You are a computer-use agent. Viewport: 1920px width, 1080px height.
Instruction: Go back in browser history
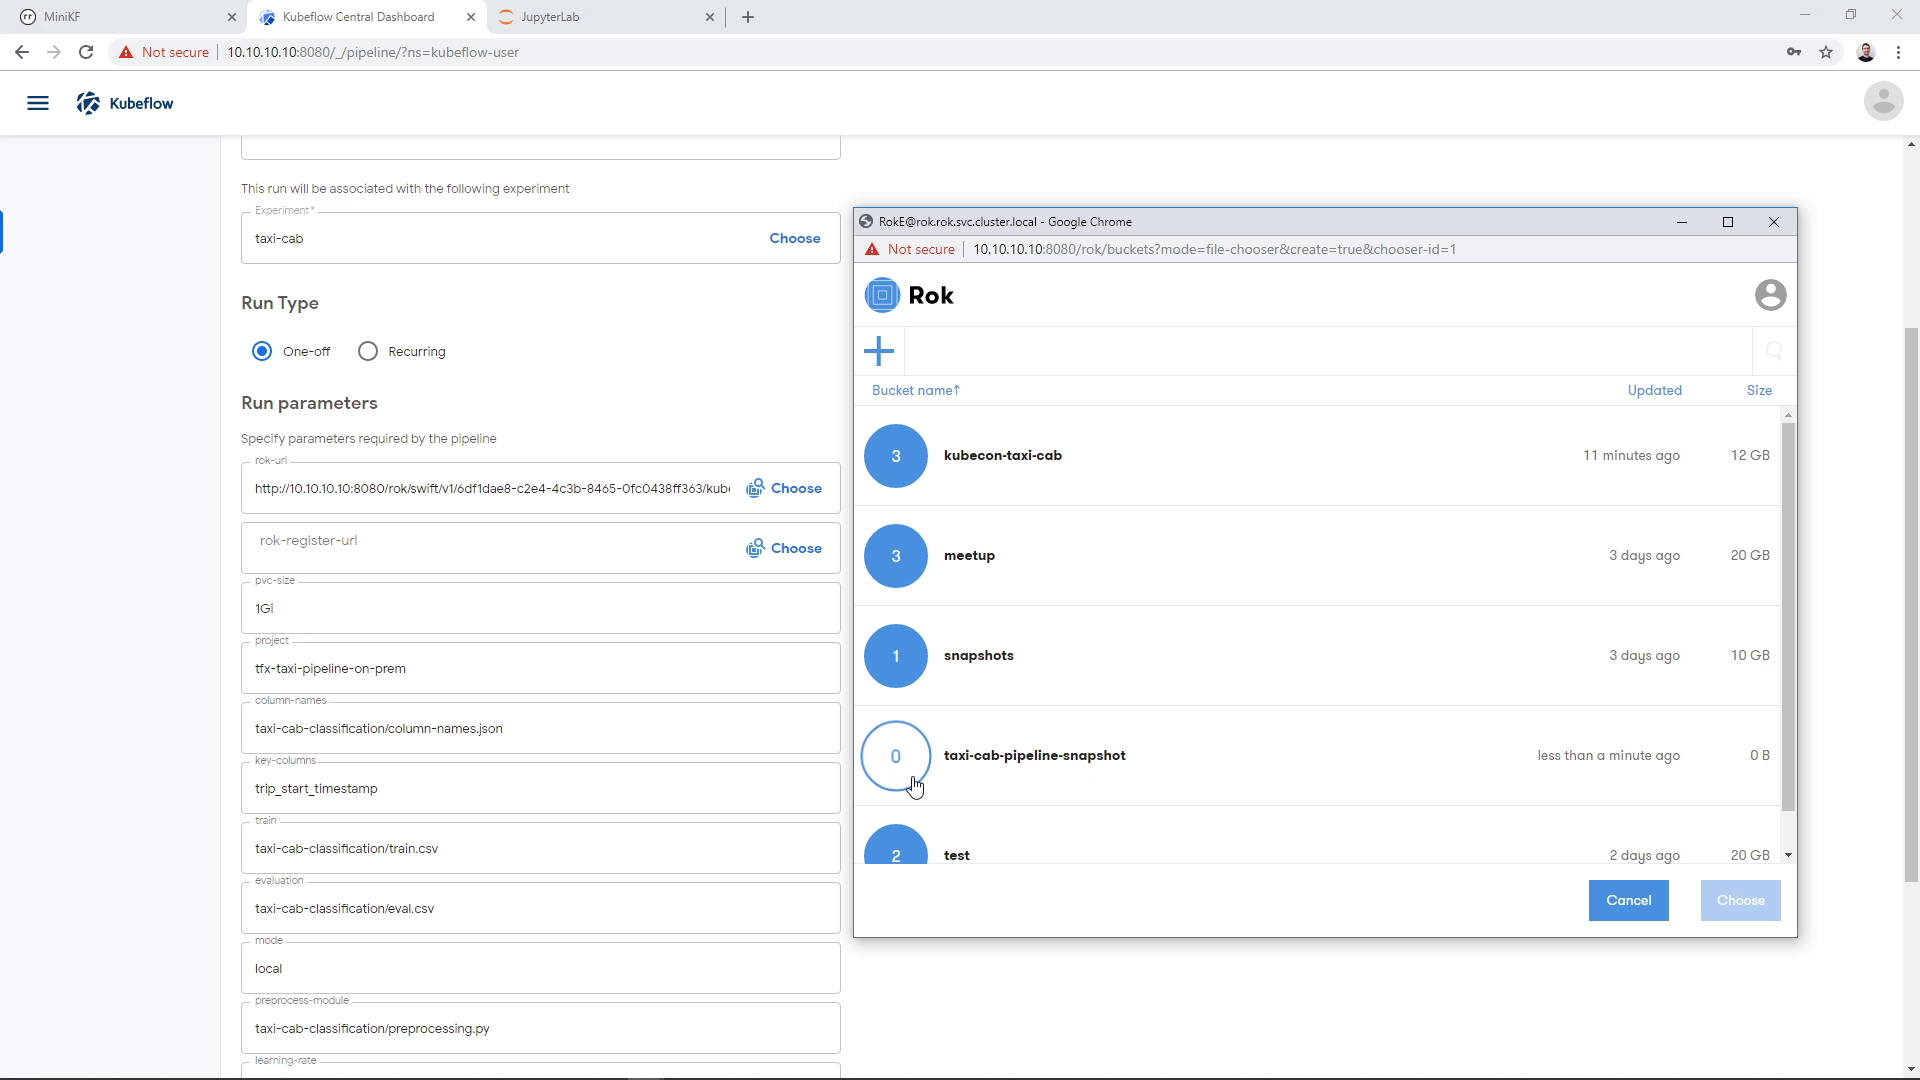tap(22, 52)
